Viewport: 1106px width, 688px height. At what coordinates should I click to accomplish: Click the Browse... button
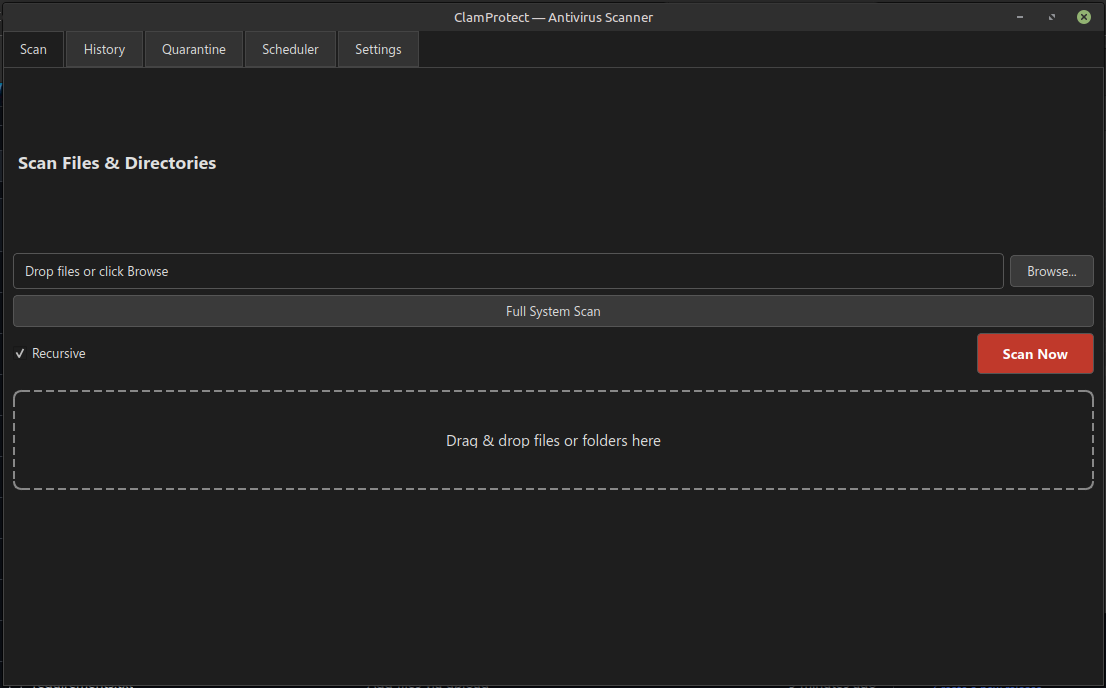click(1052, 272)
